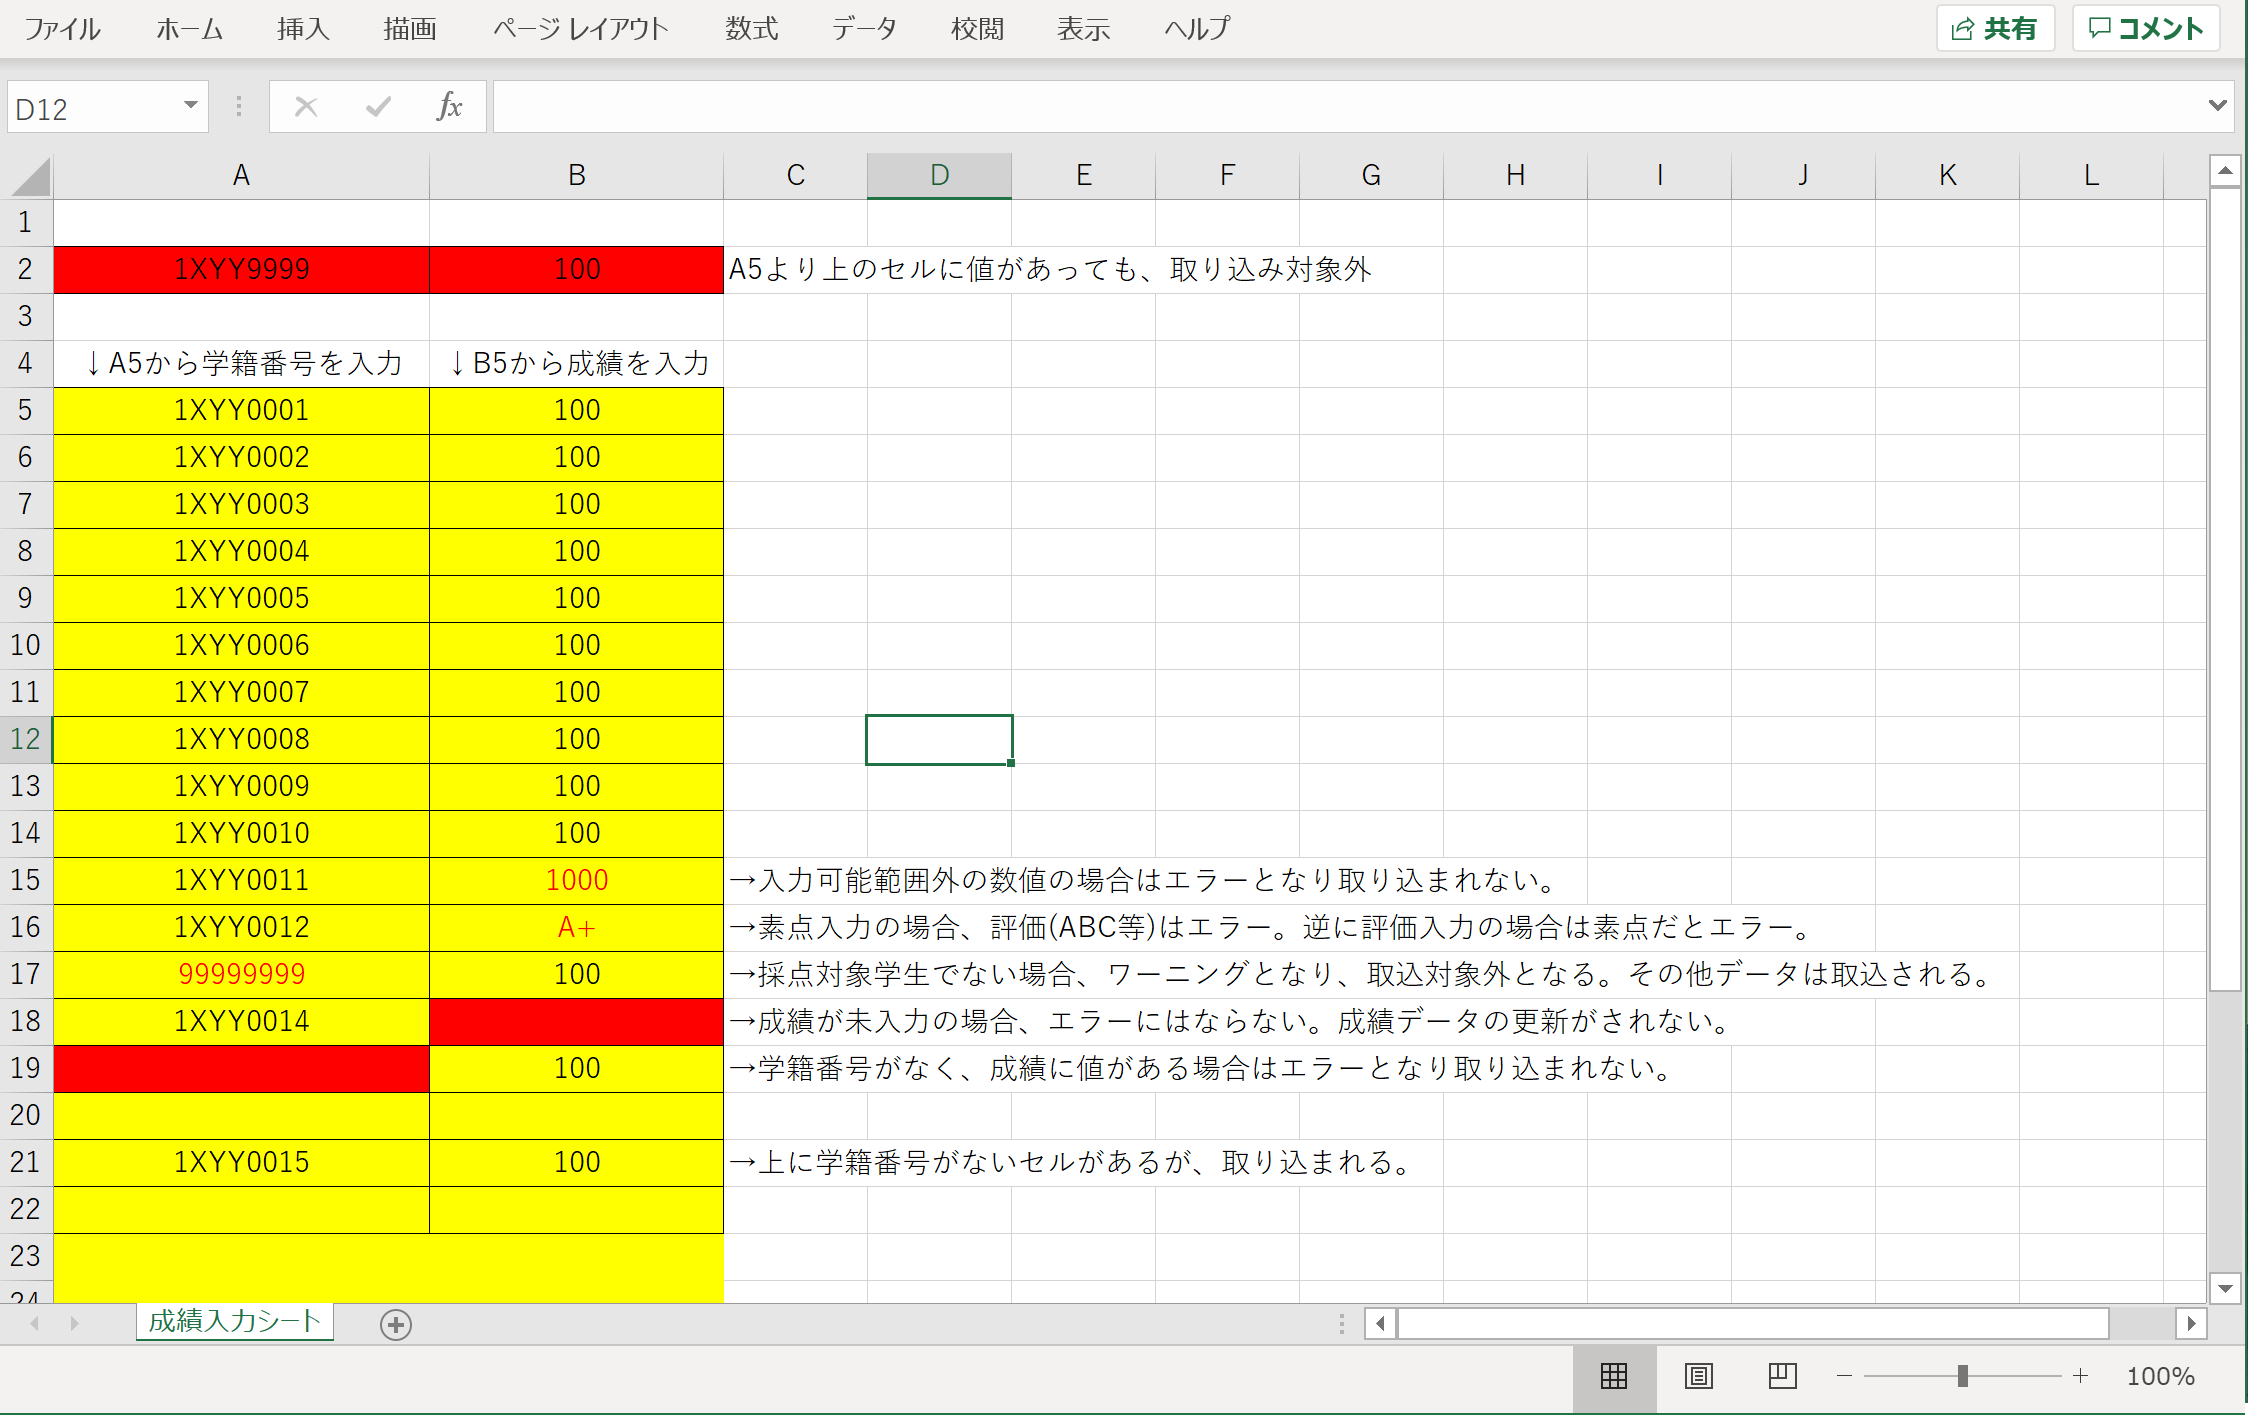This screenshot has height=1415, width=2248.
Task: Expand the formula bar chevron
Action: [2217, 105]
